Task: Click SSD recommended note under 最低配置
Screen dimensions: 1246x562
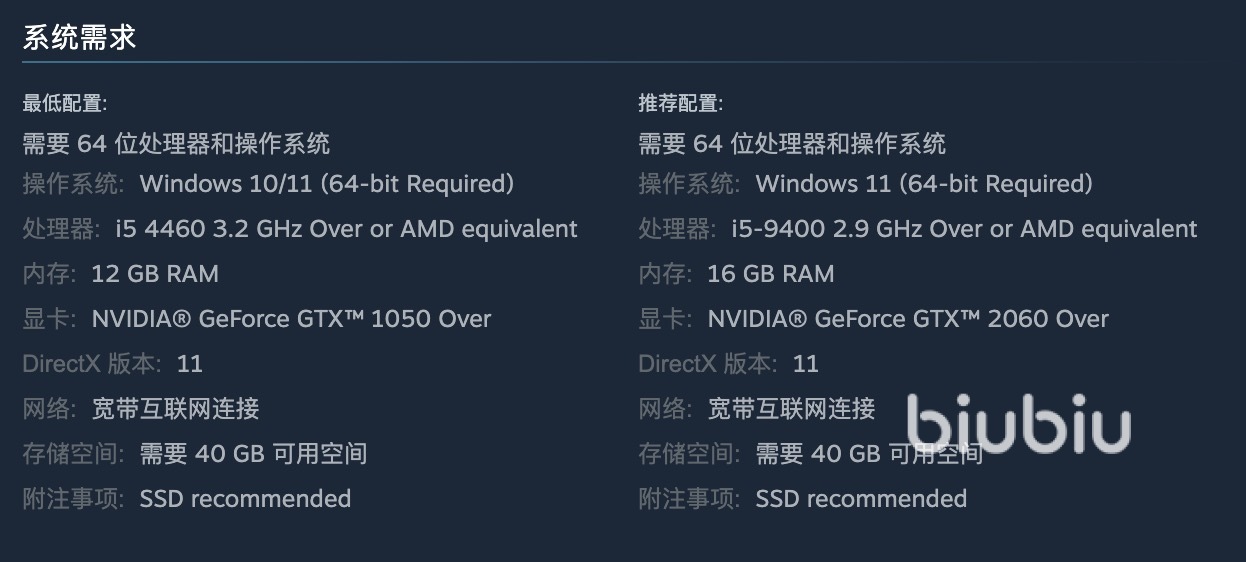Action: [x=245, y=499]
